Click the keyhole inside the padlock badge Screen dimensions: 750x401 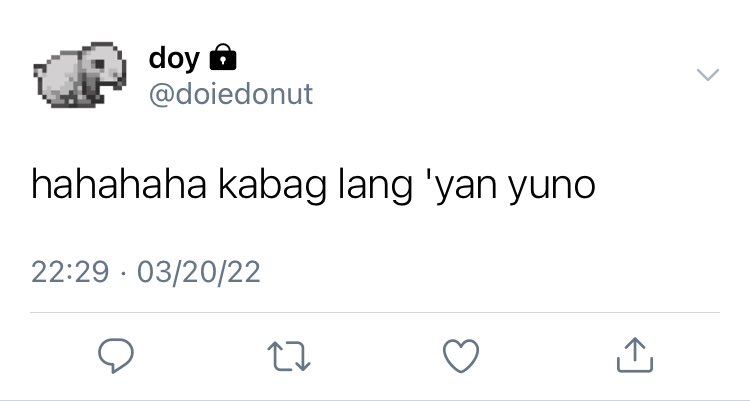coord(223,61)
